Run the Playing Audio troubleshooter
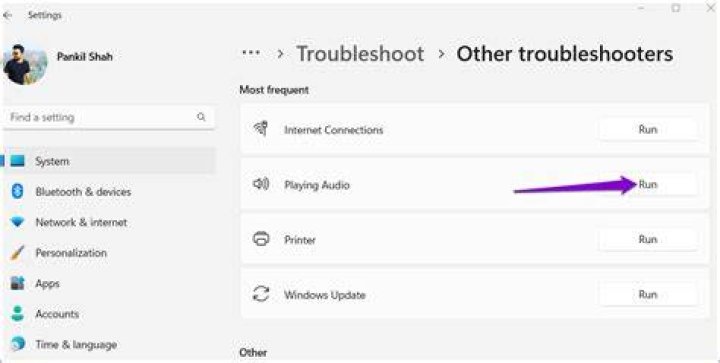720x363 pixels. point(648,184)
